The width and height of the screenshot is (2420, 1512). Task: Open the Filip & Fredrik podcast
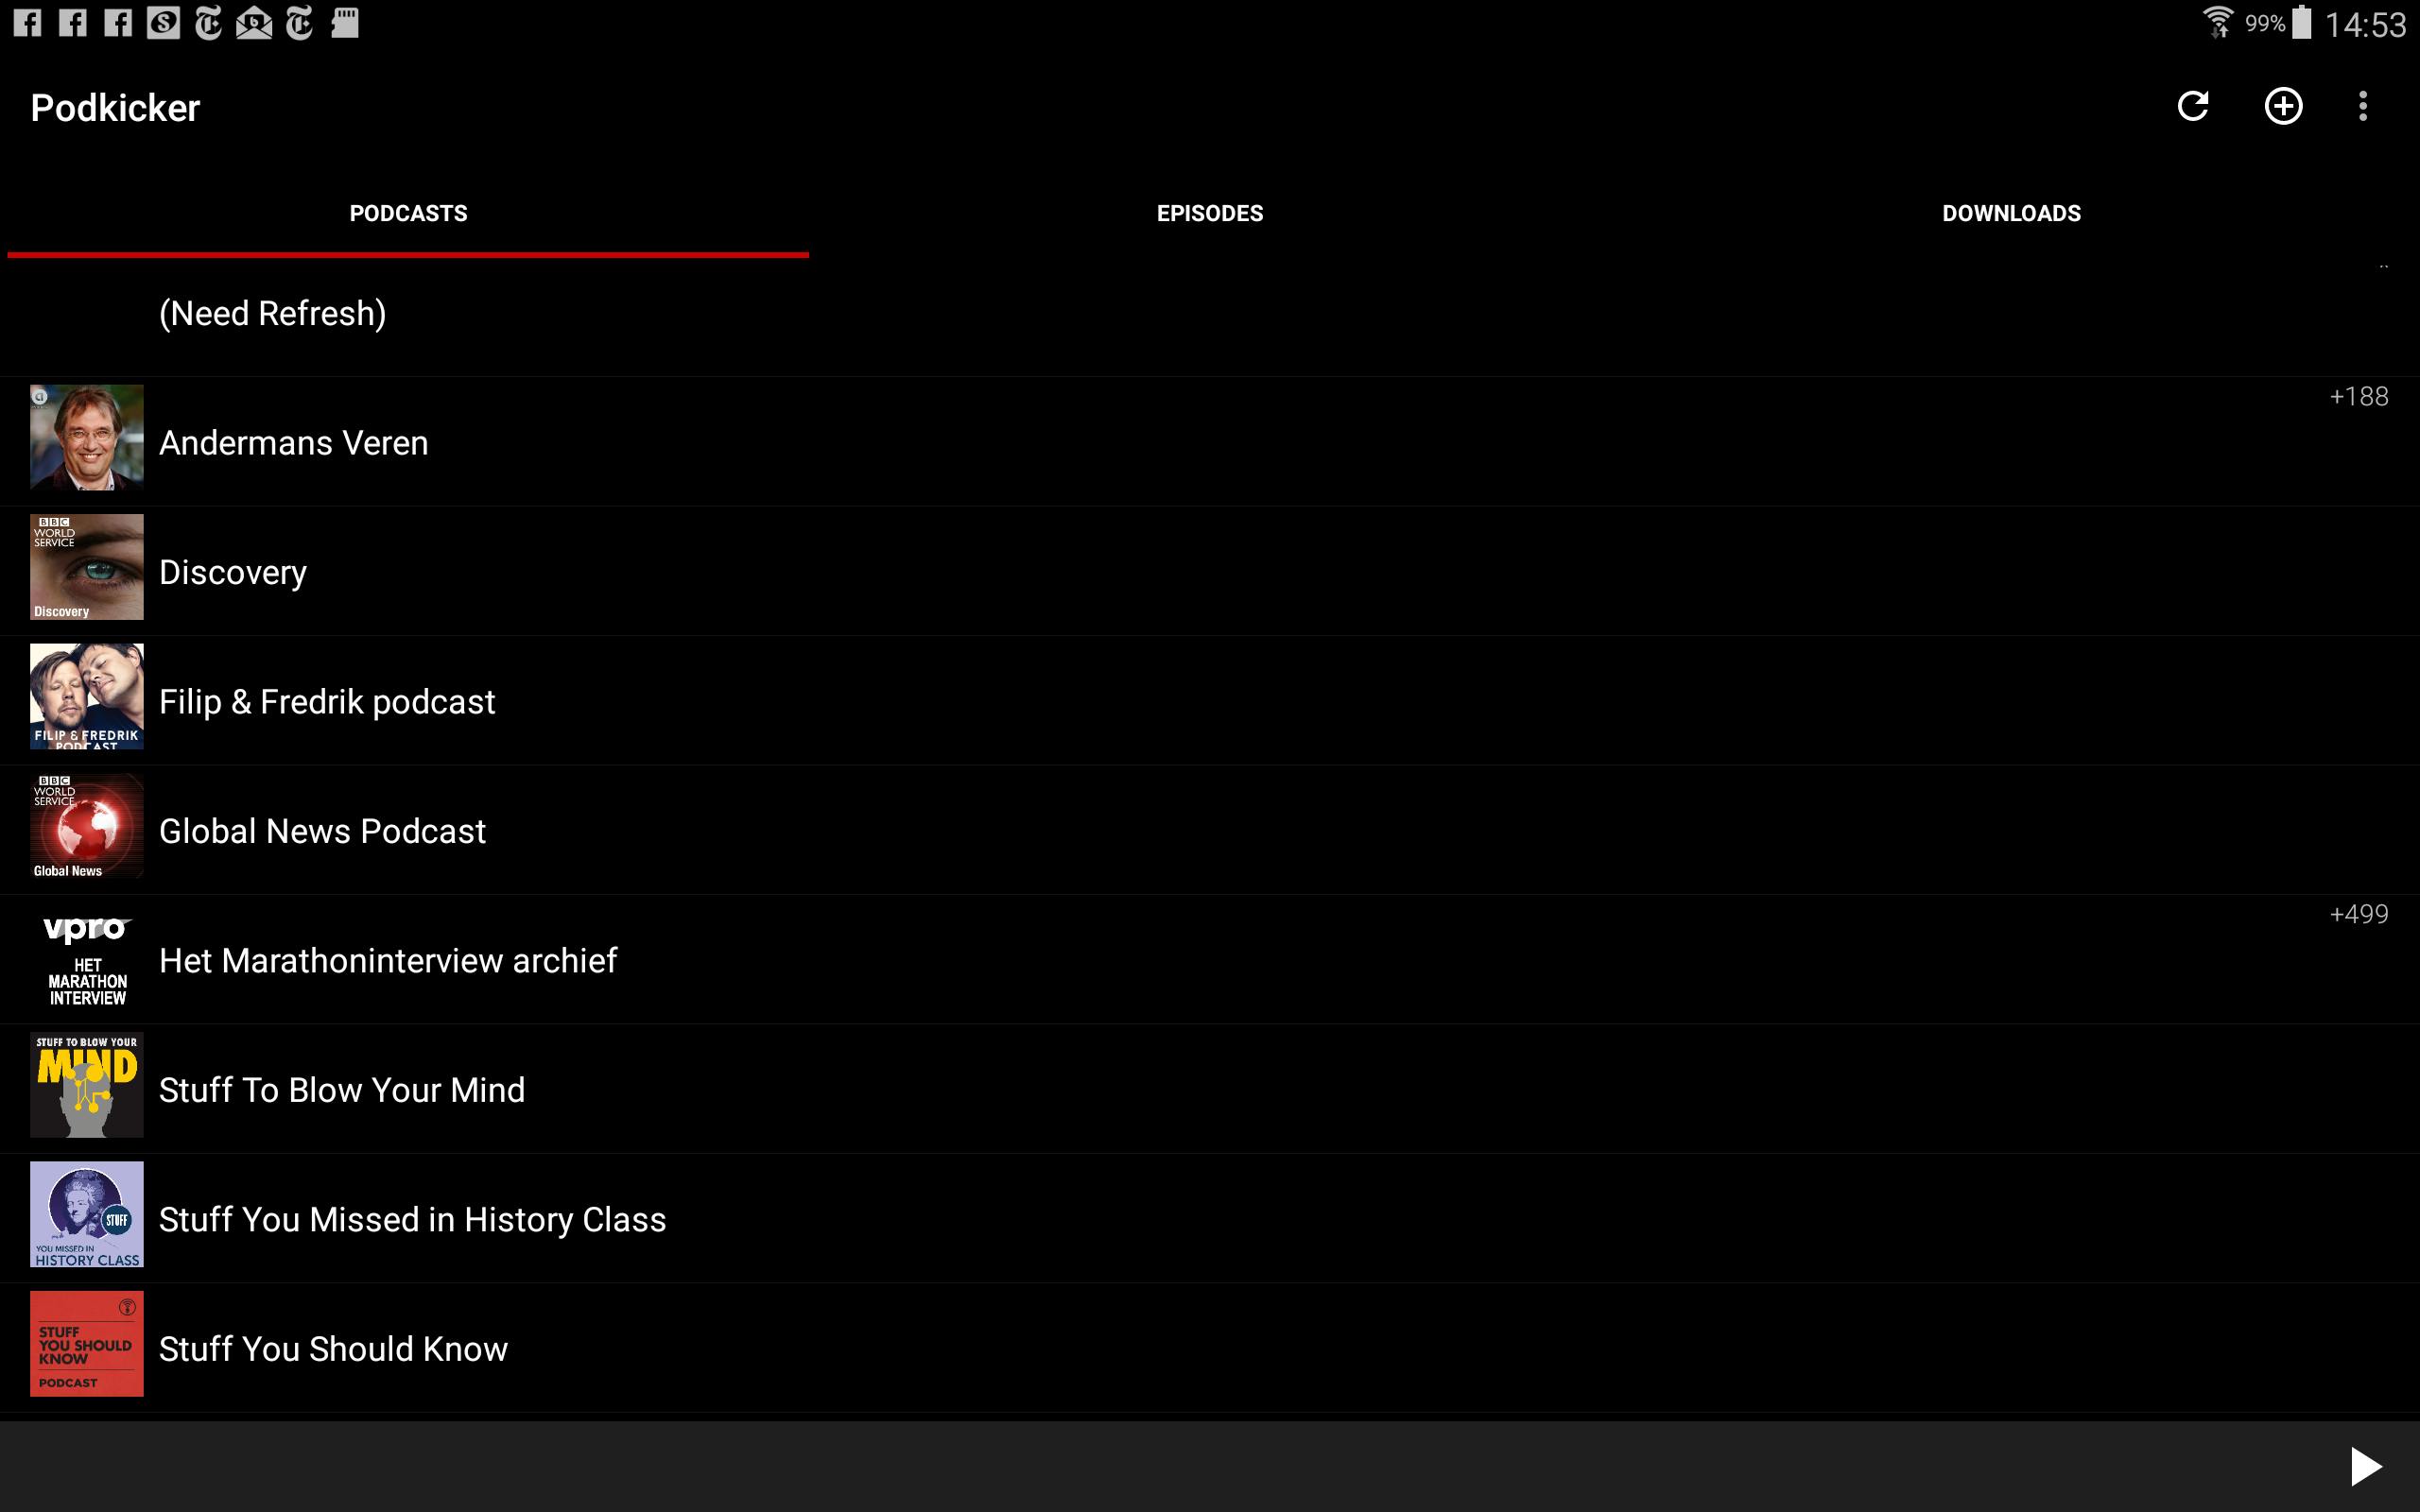pos(327,702)
